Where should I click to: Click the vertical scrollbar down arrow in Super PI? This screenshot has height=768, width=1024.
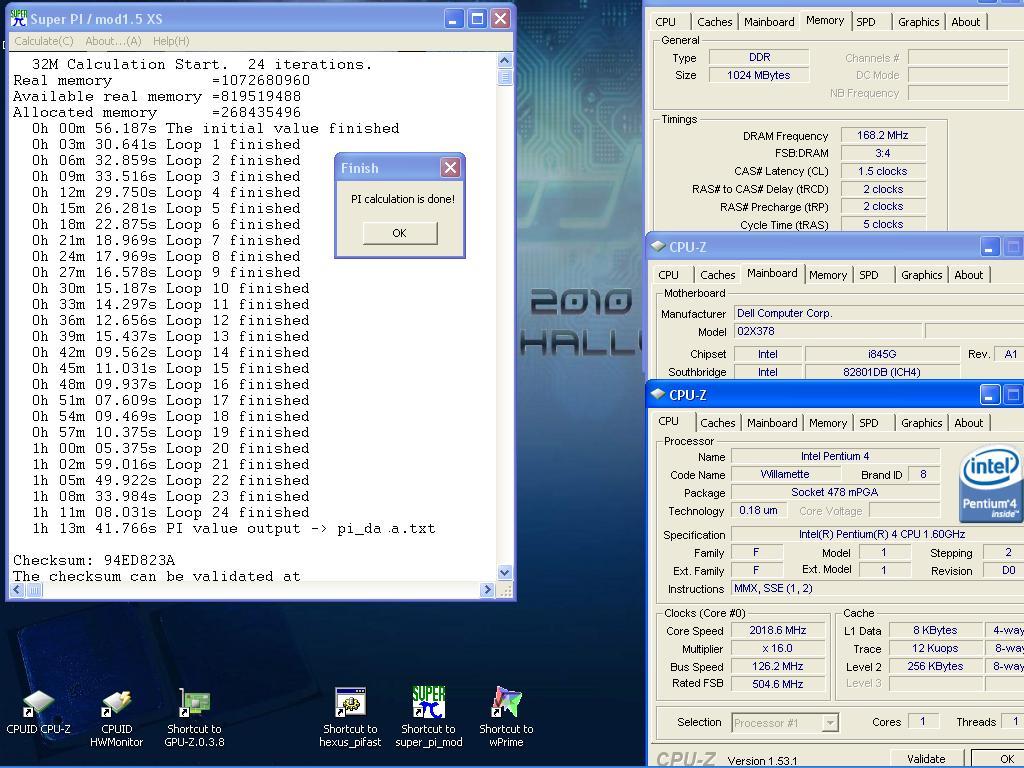click(504, 573)
